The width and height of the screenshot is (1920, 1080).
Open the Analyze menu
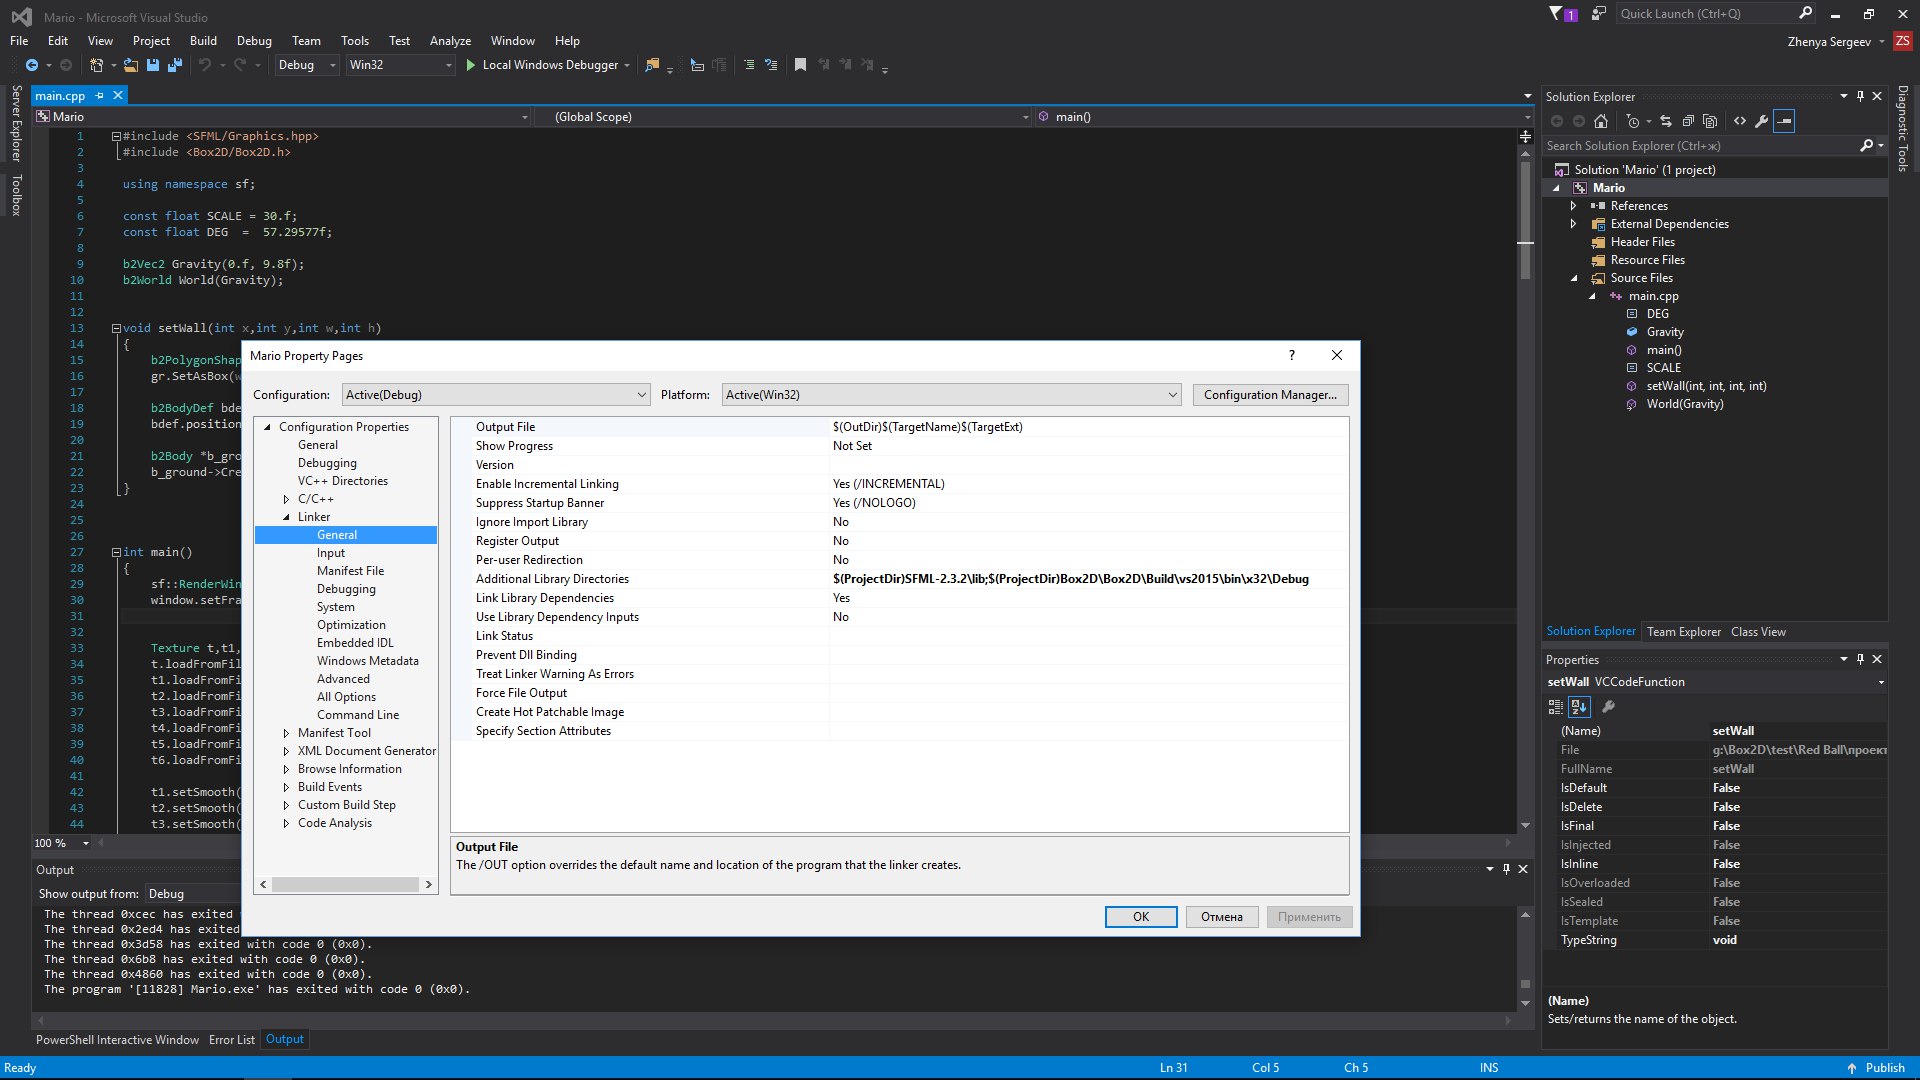(x=450, y=41)
